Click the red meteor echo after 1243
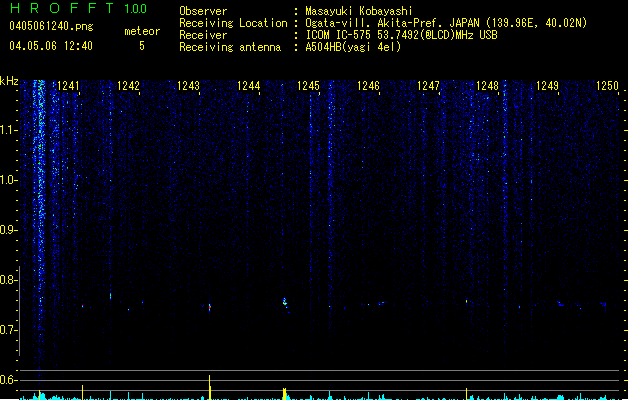This screenshot has height=400, width=629. (x=209, y=307)
